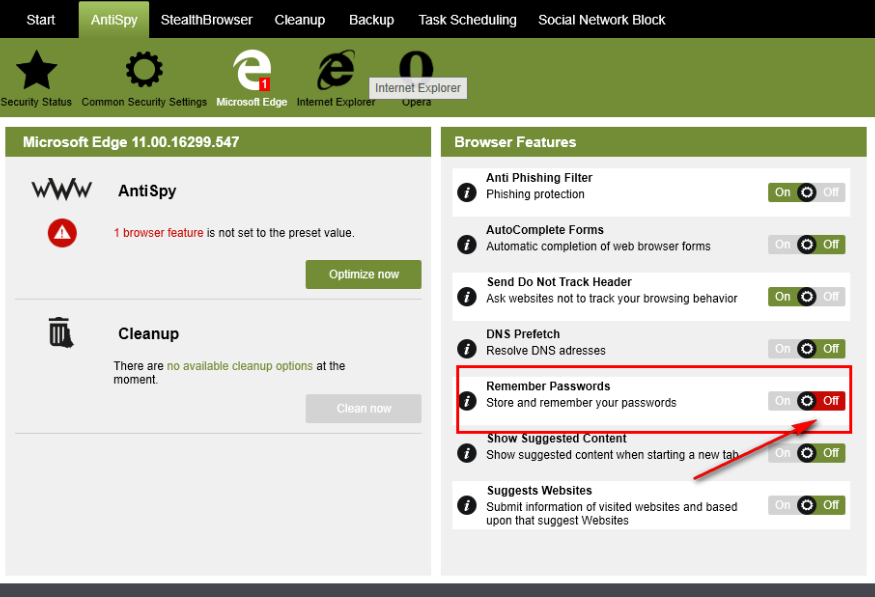Open Common Security Settings gear icon
875x597 pixels.
click(144, 70)
